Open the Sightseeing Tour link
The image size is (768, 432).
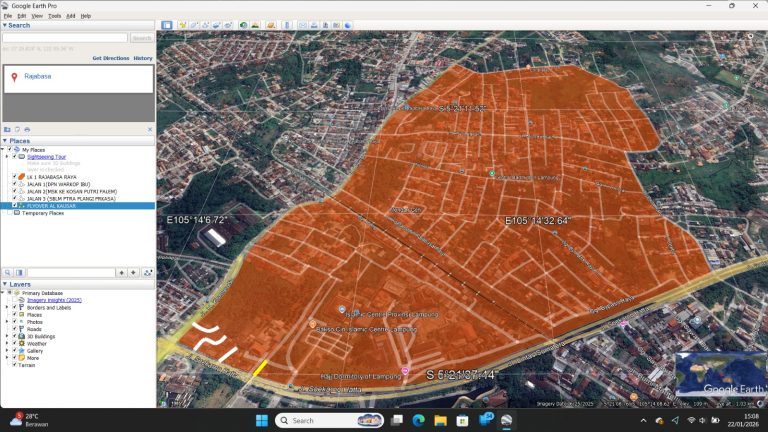[47, 157]
